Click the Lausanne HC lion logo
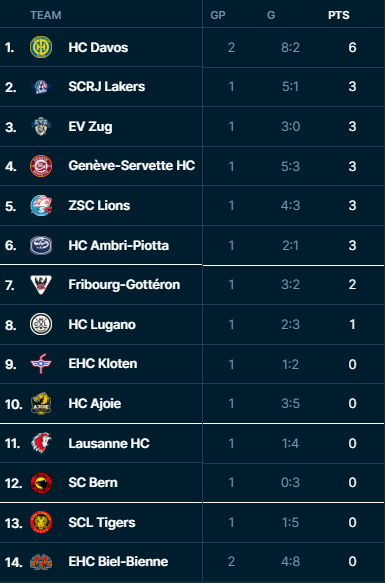This screenshot has width=385, height=583. pyautogui.click(x=41, y=443)
